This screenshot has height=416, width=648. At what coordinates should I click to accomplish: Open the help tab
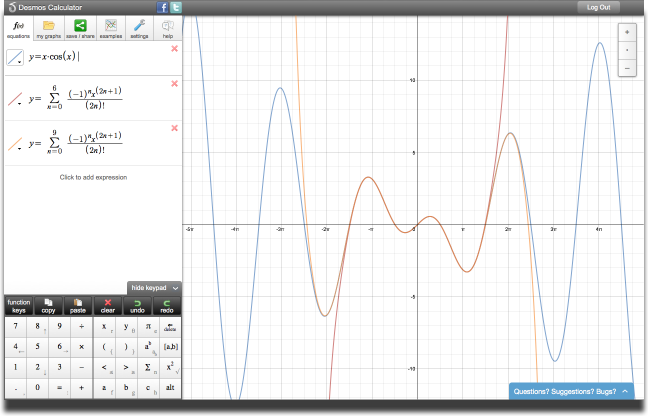(168, 29)
